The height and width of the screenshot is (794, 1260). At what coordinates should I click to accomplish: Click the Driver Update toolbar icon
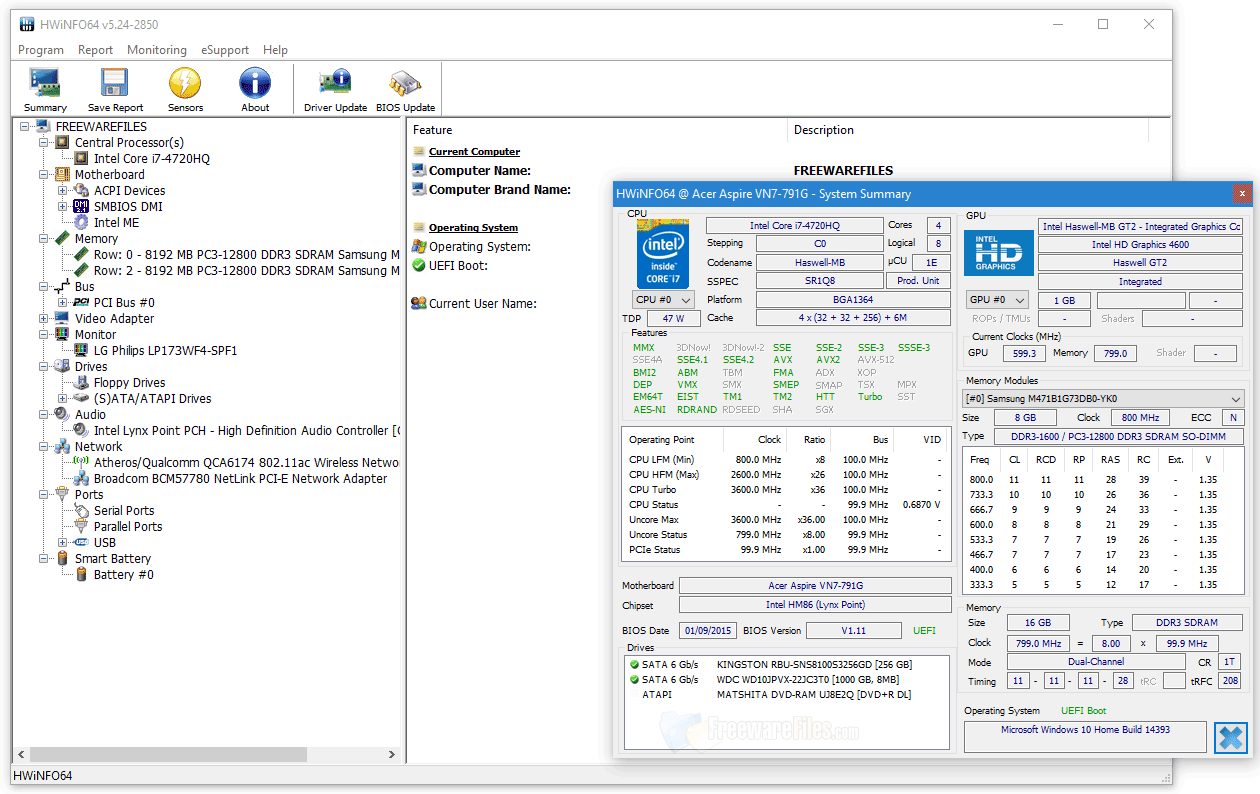335,88
